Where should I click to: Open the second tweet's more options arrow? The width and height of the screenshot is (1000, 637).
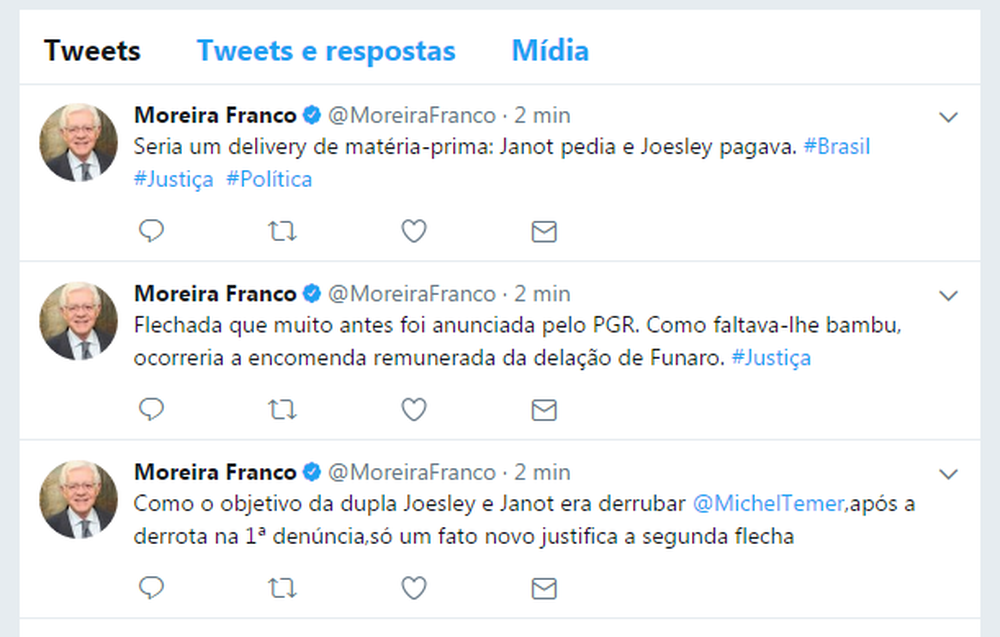[949, 295]
